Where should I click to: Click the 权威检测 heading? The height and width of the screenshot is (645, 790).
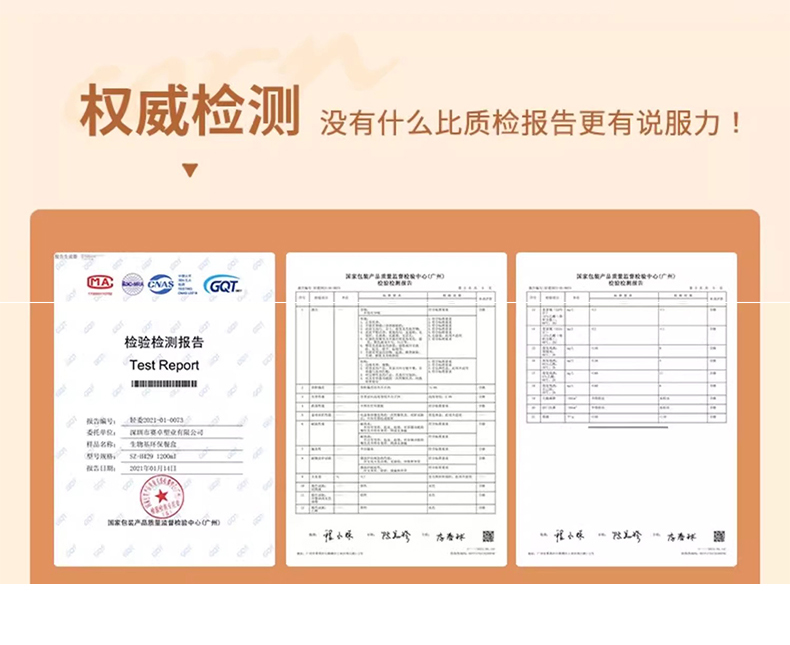click(x=190, y=110)
